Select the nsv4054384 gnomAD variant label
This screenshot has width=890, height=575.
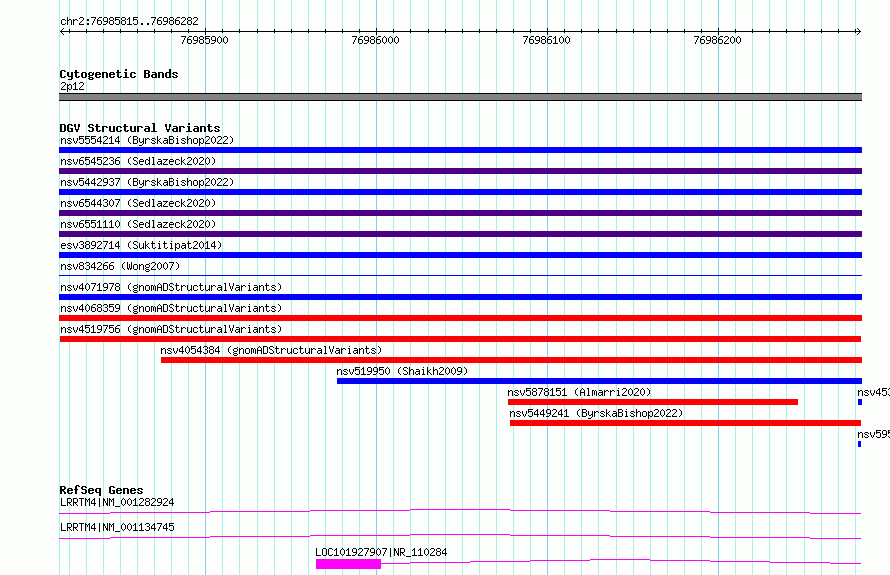pyautogui.click(x=271, y=350)
